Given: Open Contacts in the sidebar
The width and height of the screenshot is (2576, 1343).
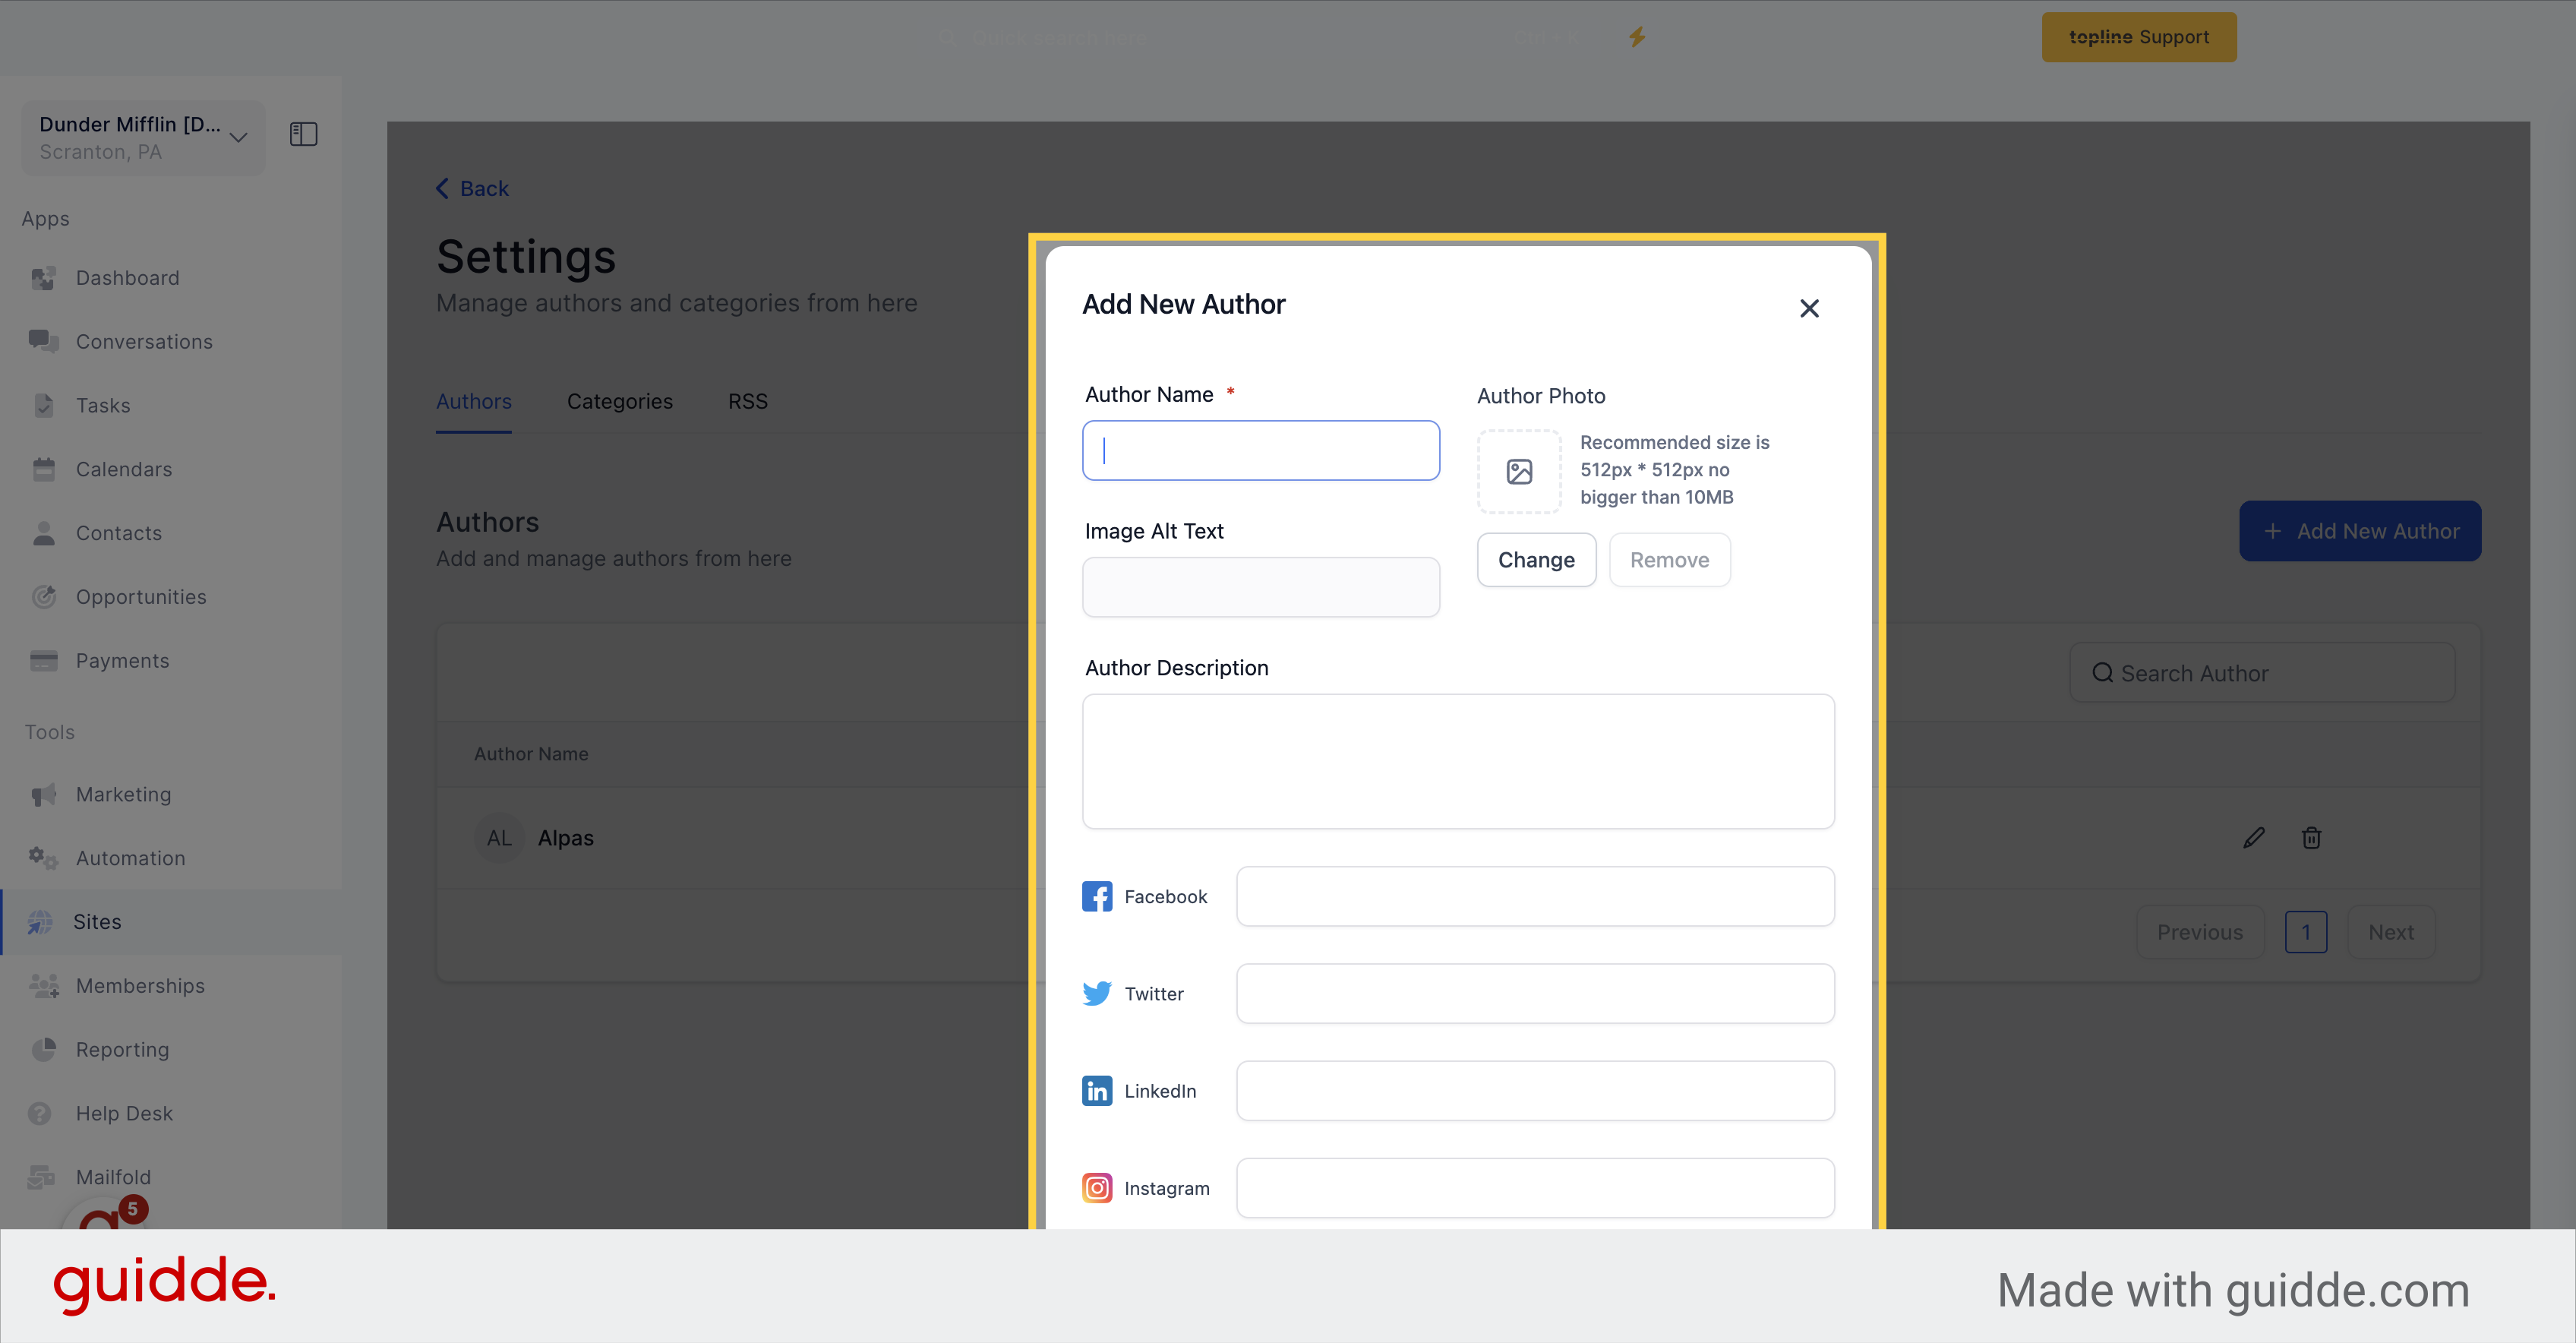Looking at the screenshot, I should tap(119, 533).
